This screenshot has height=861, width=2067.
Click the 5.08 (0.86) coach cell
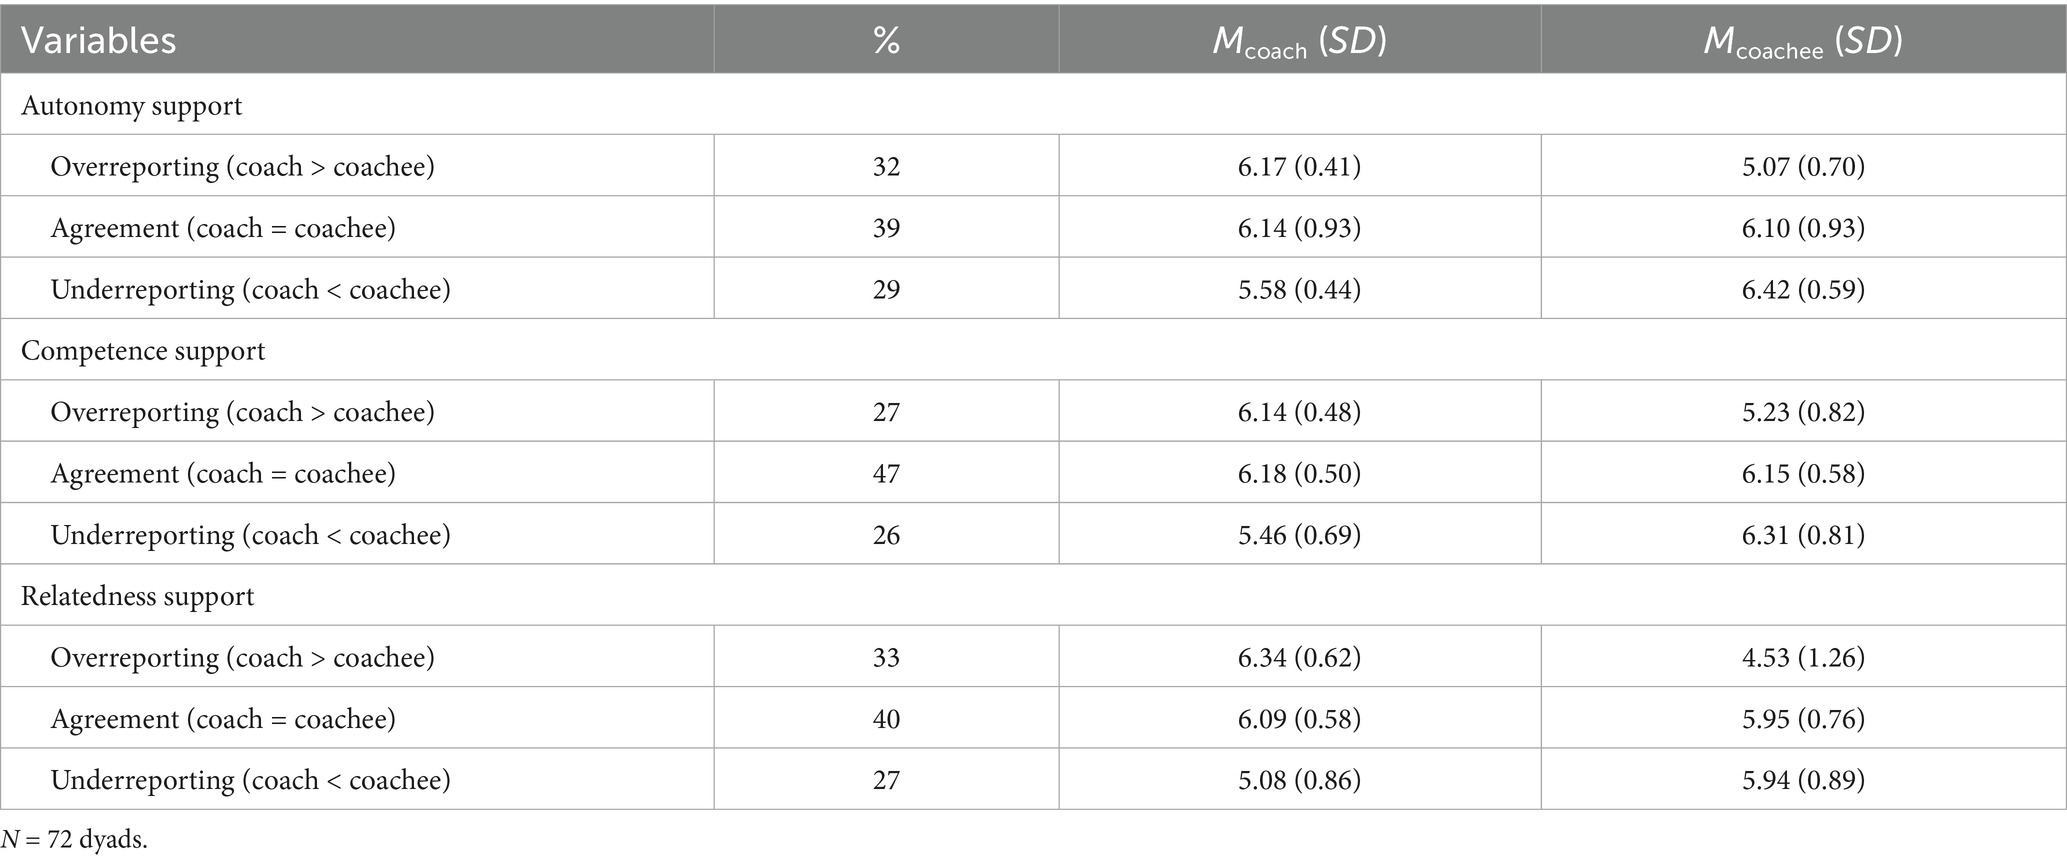[x=1299, y=780]
